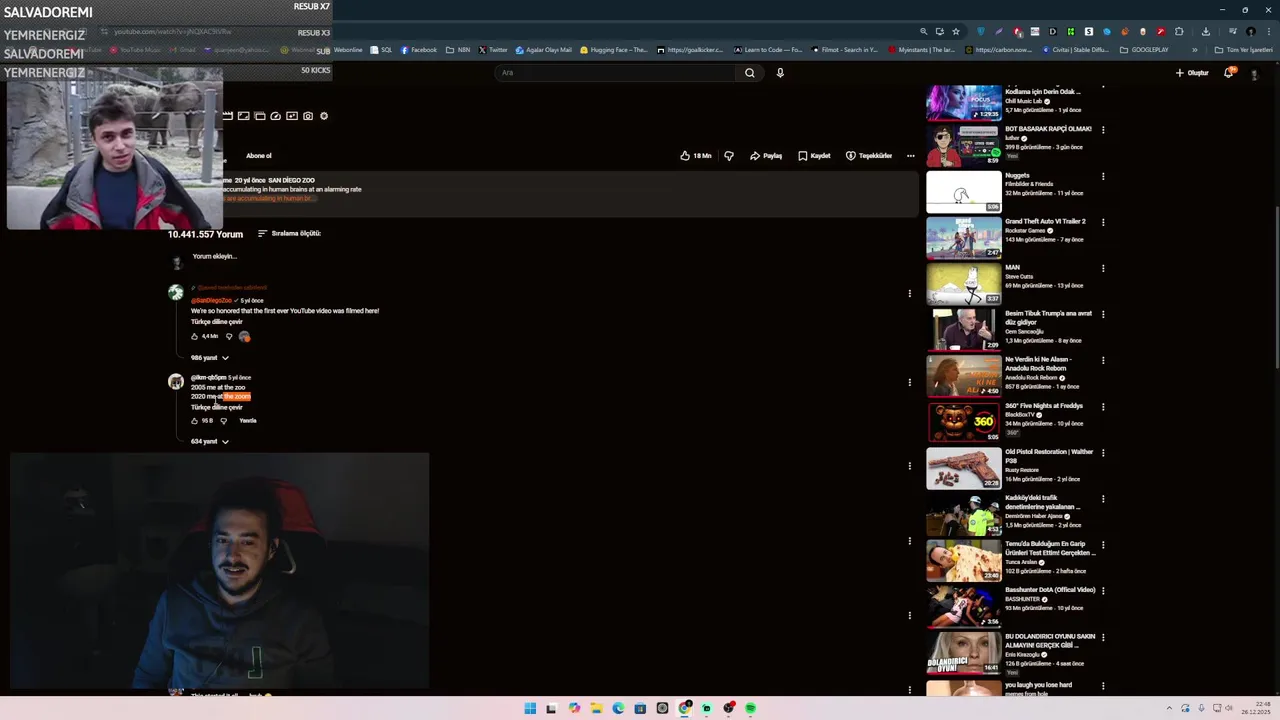Click the 'Abone ol' subscribe button
Viewport: 1280px width, 720px height.
pos(259,156)
